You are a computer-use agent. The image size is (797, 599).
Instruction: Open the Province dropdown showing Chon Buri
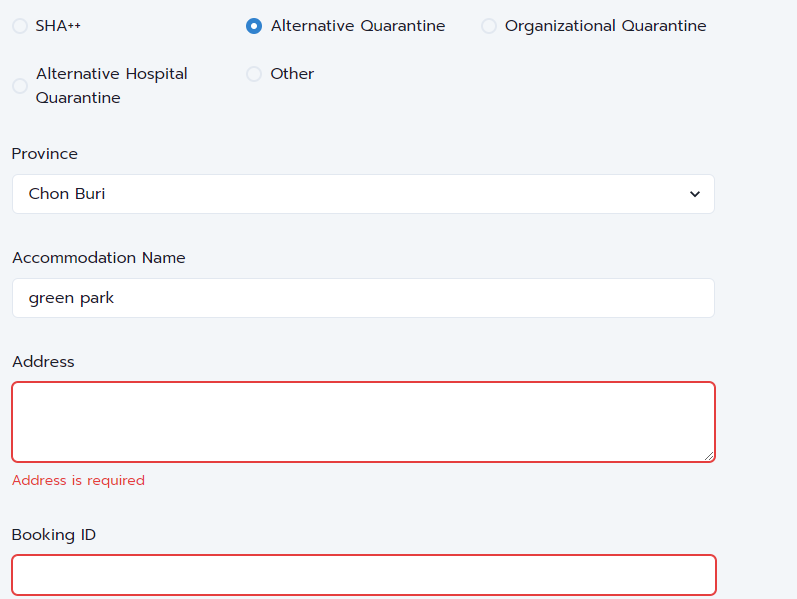click(x=363, y=194)
